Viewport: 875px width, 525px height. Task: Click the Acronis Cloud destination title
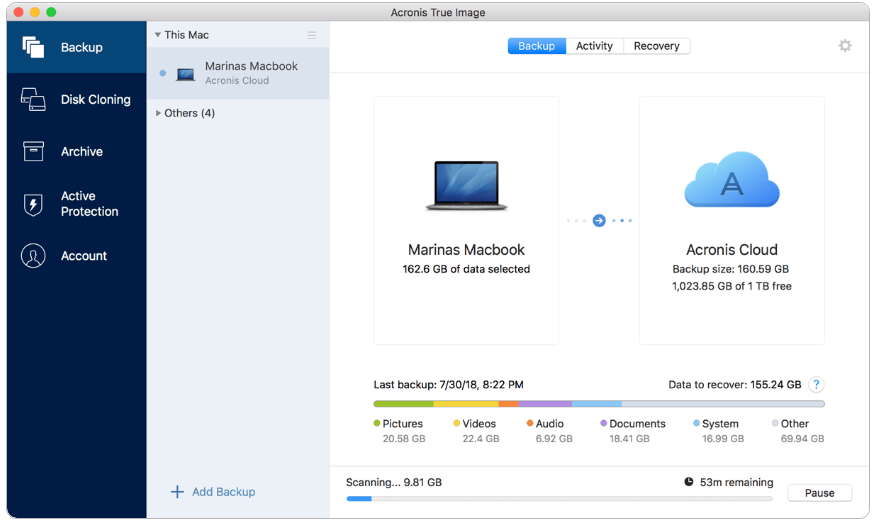coord(732,249)
